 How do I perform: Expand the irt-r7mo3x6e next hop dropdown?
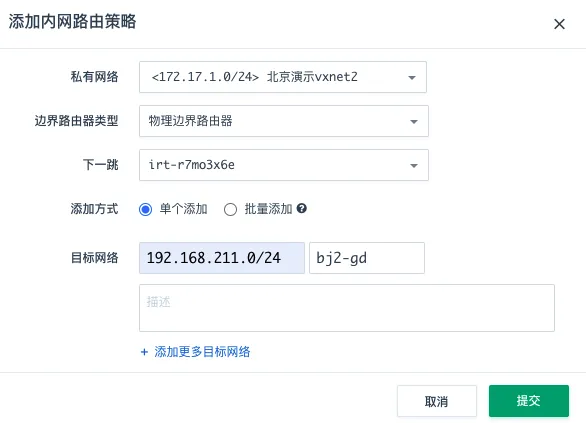tap(284, 165)
